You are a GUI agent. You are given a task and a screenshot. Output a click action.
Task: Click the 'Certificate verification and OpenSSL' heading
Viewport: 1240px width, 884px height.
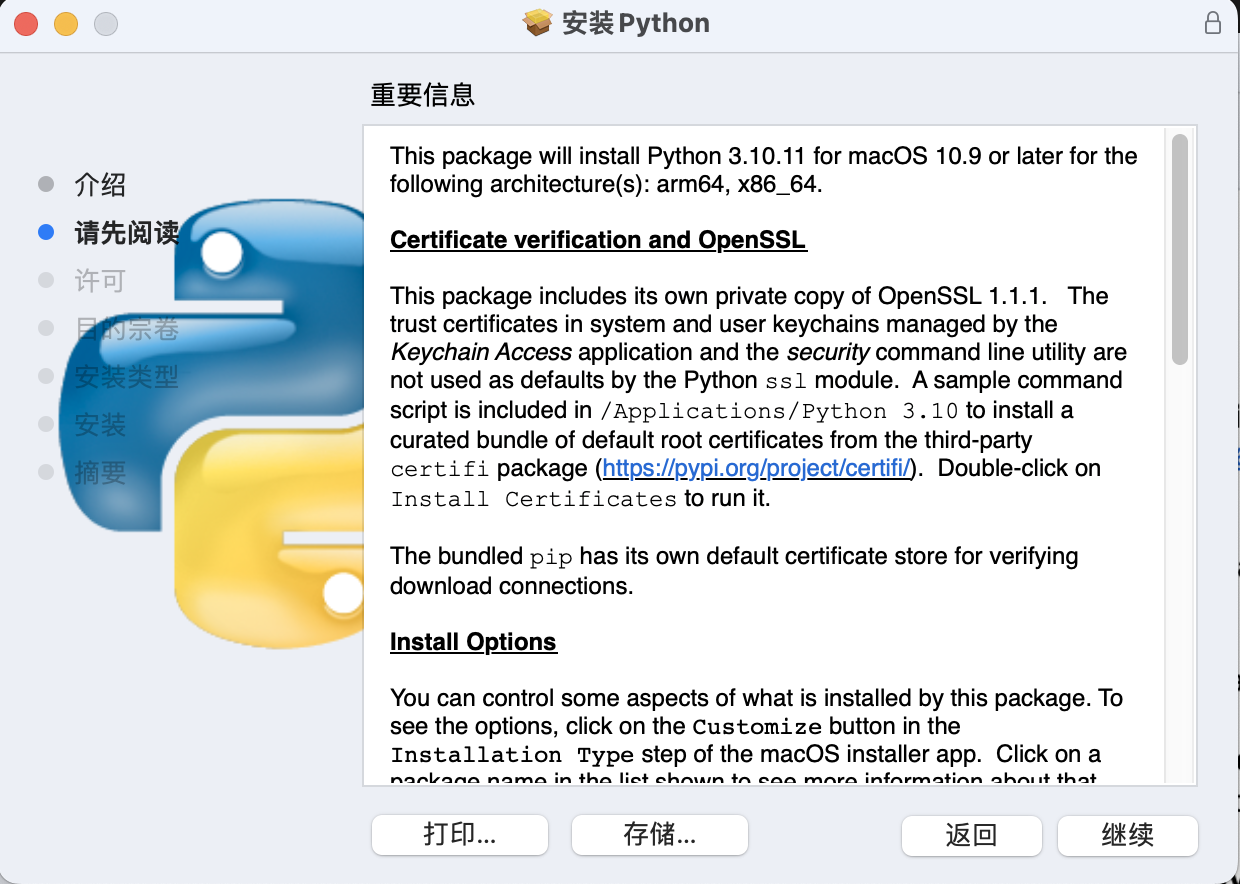click(598, 240)
